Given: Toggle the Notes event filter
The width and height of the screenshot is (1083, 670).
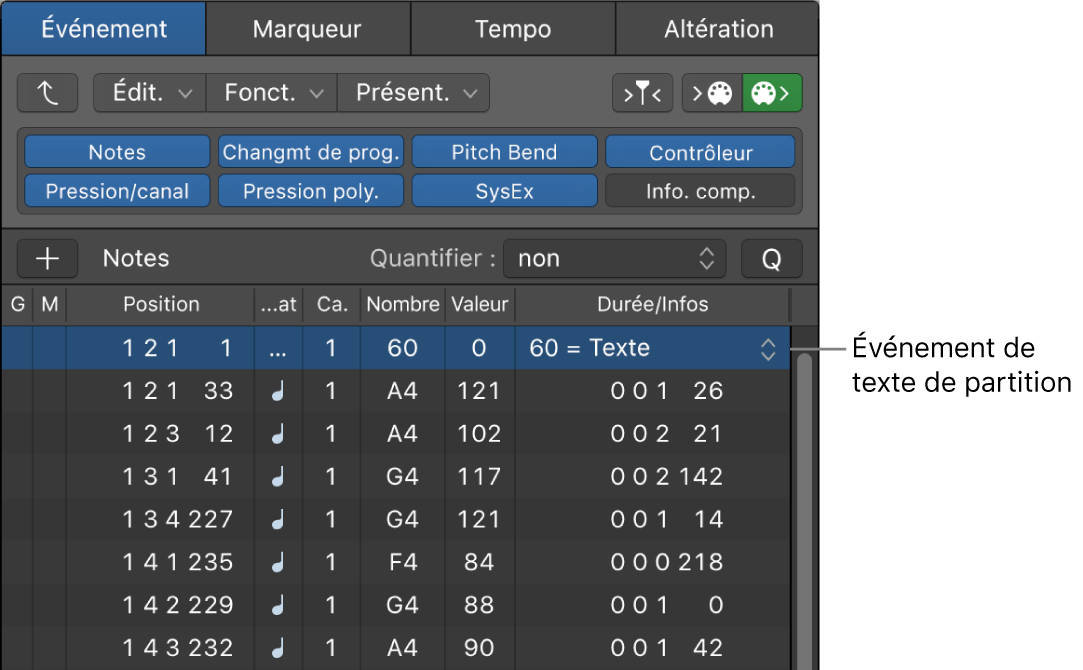Looking at the screenshot, I should (116, 152).
